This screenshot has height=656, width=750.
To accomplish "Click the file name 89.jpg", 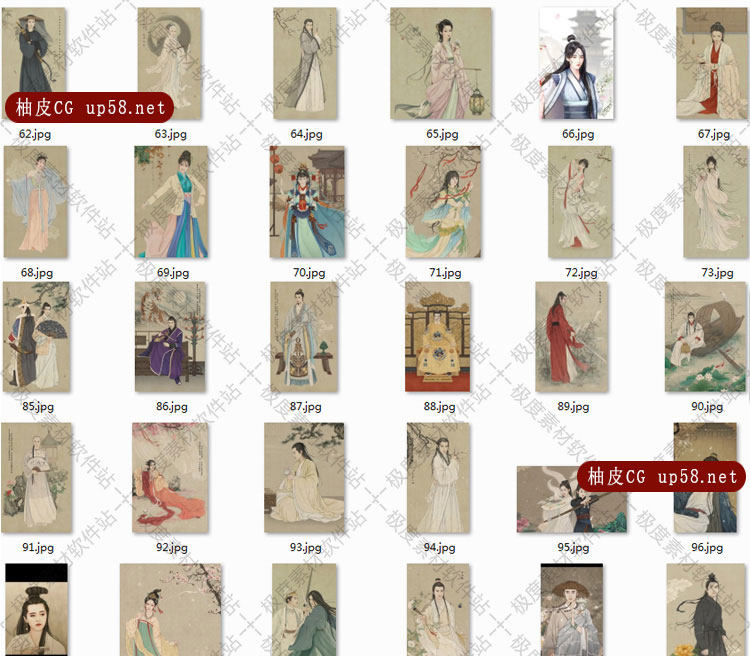I will (573, 407).
